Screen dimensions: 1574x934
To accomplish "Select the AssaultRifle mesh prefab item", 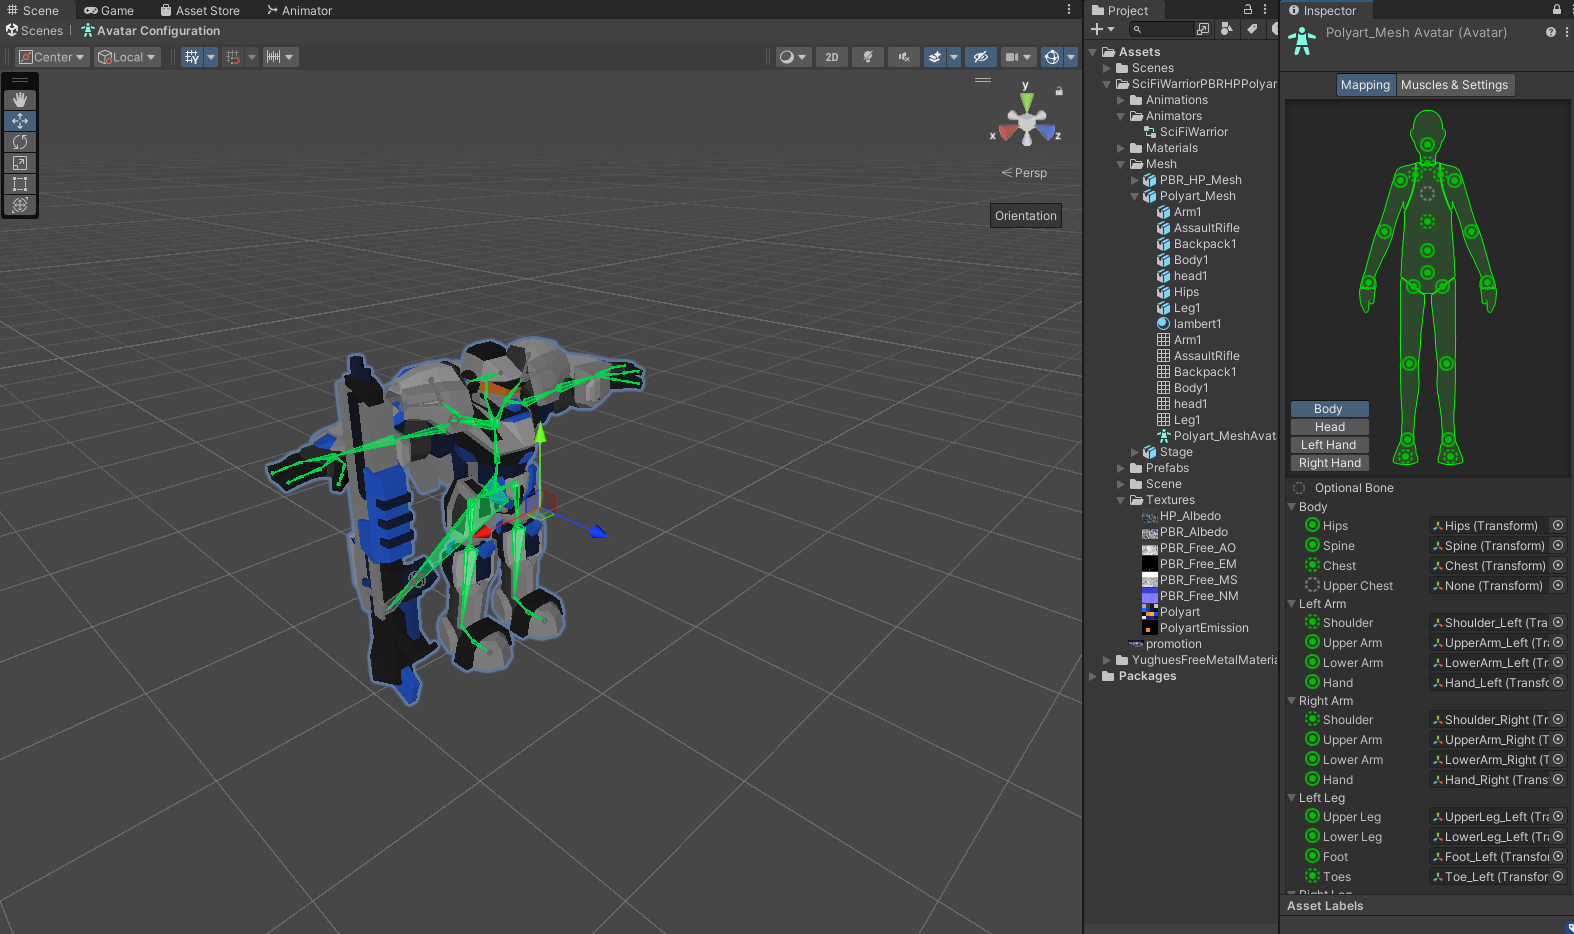I will click(1198, 228).
